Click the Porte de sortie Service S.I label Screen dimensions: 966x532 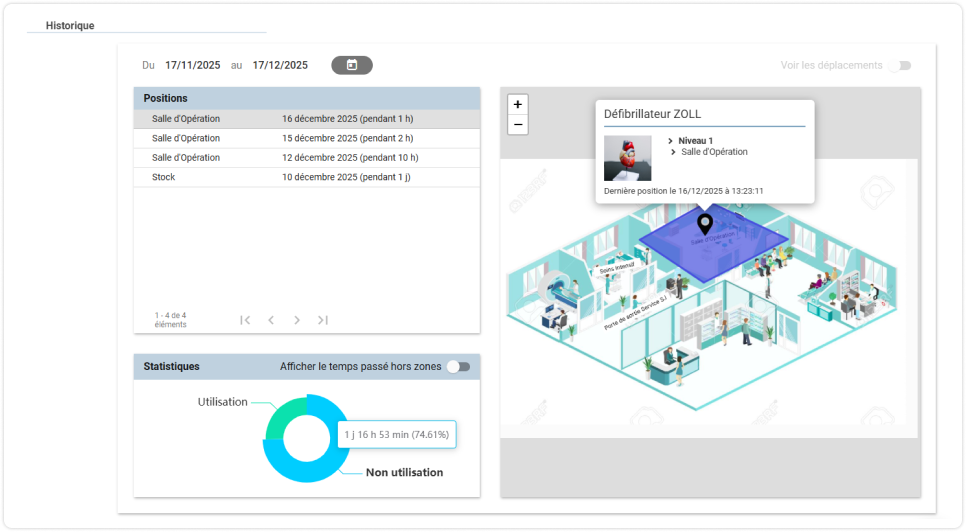[x=635, y=313]
